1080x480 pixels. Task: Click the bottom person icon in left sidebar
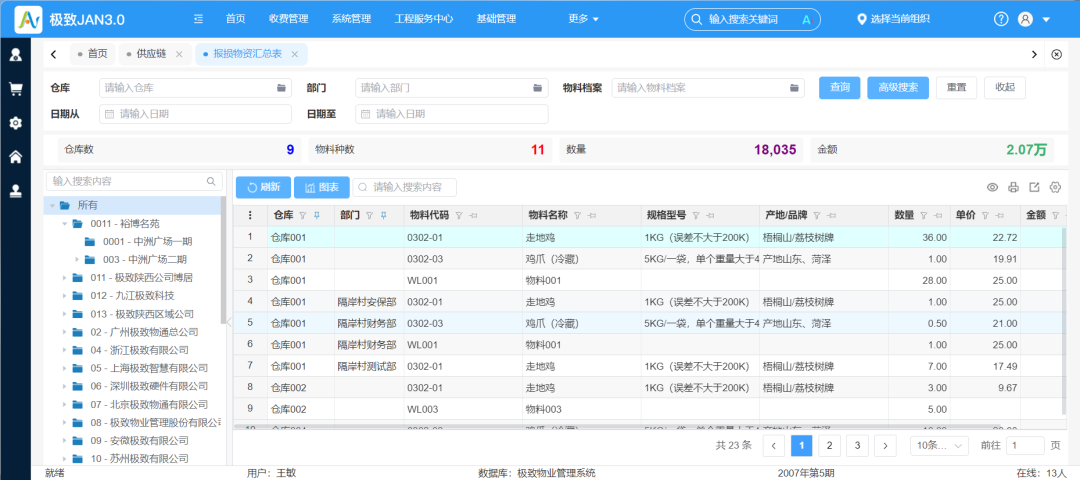coord(15,191)
